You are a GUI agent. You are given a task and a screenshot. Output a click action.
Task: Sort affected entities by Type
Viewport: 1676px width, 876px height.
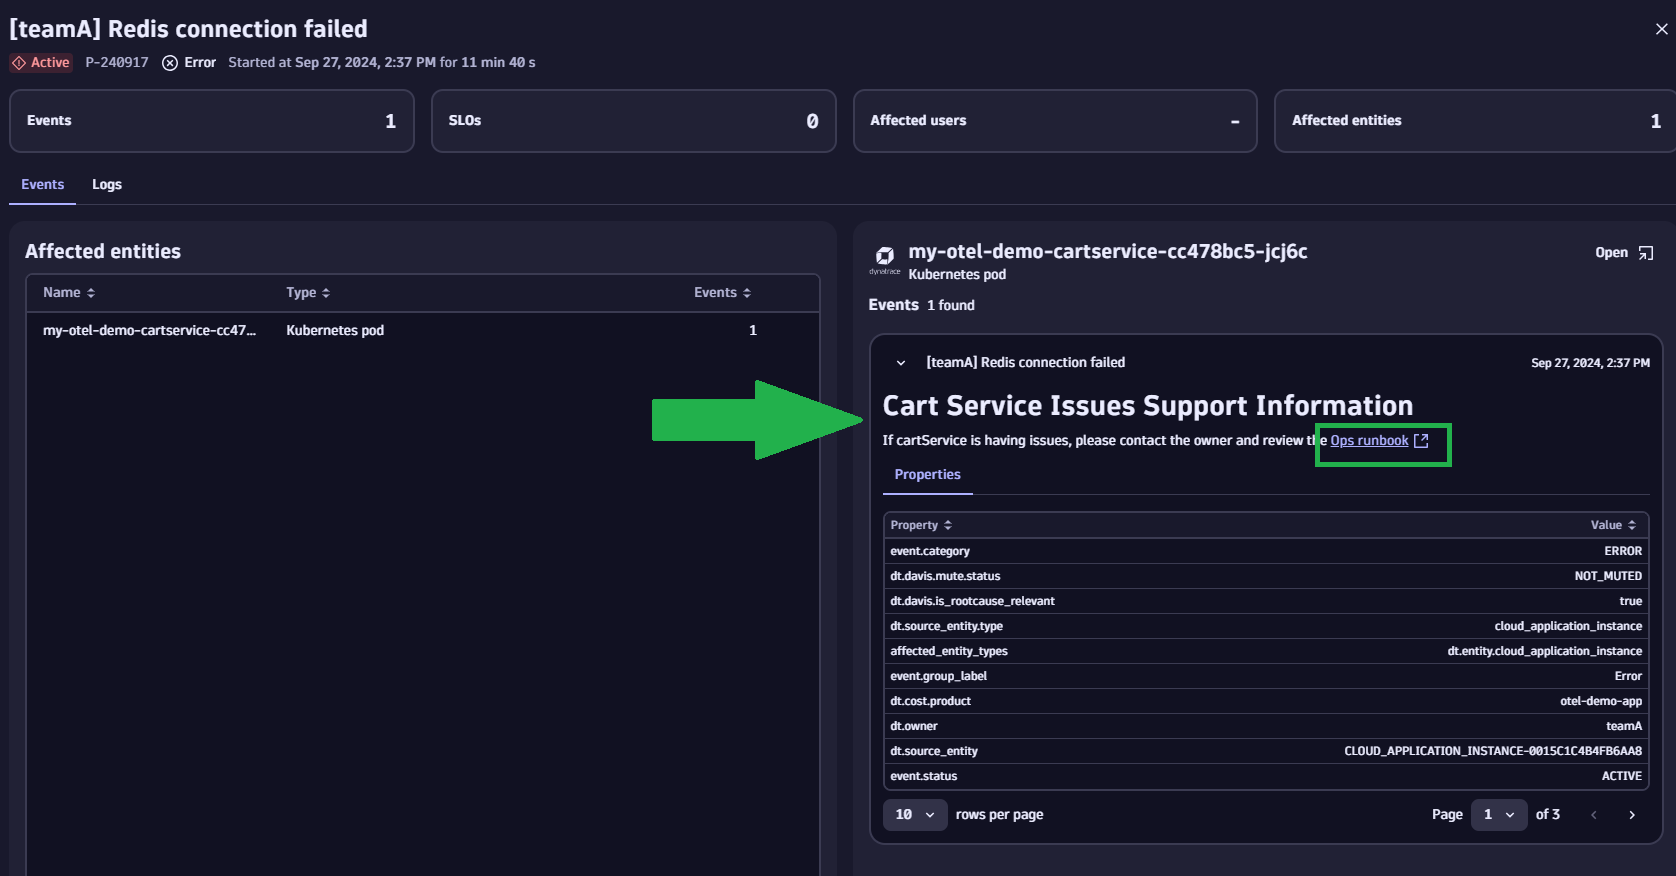(x=308, y=293)
